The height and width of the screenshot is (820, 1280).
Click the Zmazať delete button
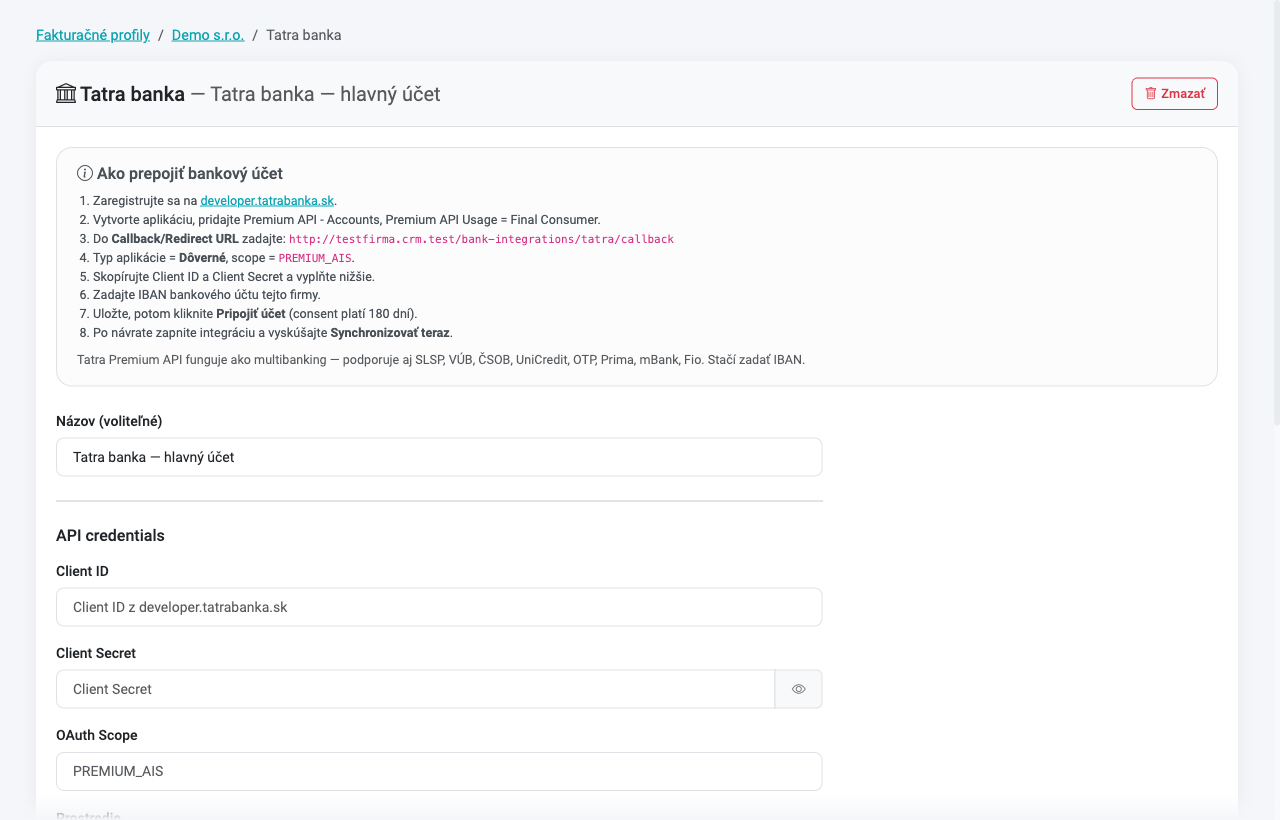tap(1175, 94)
